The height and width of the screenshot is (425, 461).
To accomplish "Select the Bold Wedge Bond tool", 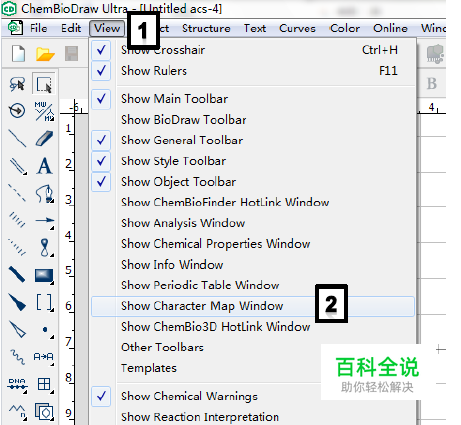I will tap(17, 302).
